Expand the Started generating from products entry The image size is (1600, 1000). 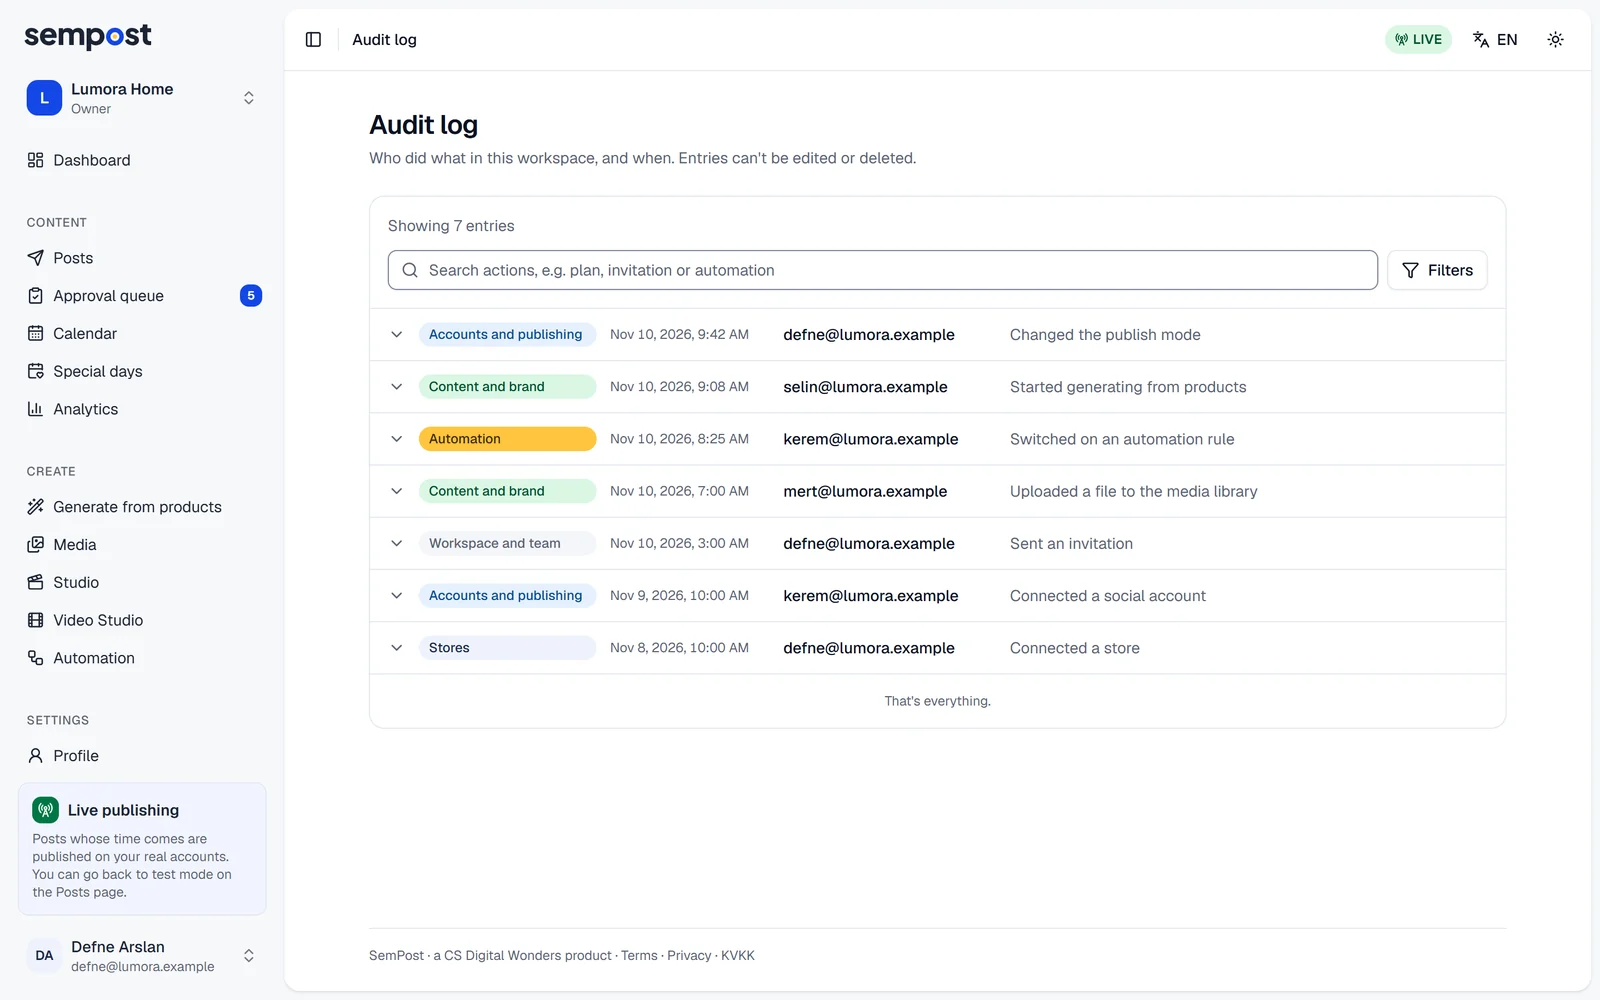(397, 387)
